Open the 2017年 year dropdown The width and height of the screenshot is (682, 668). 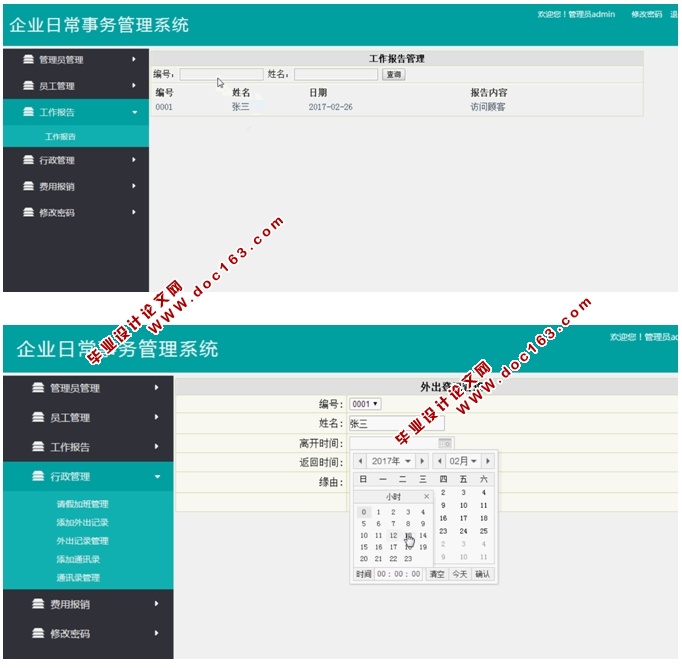(391, 461)
